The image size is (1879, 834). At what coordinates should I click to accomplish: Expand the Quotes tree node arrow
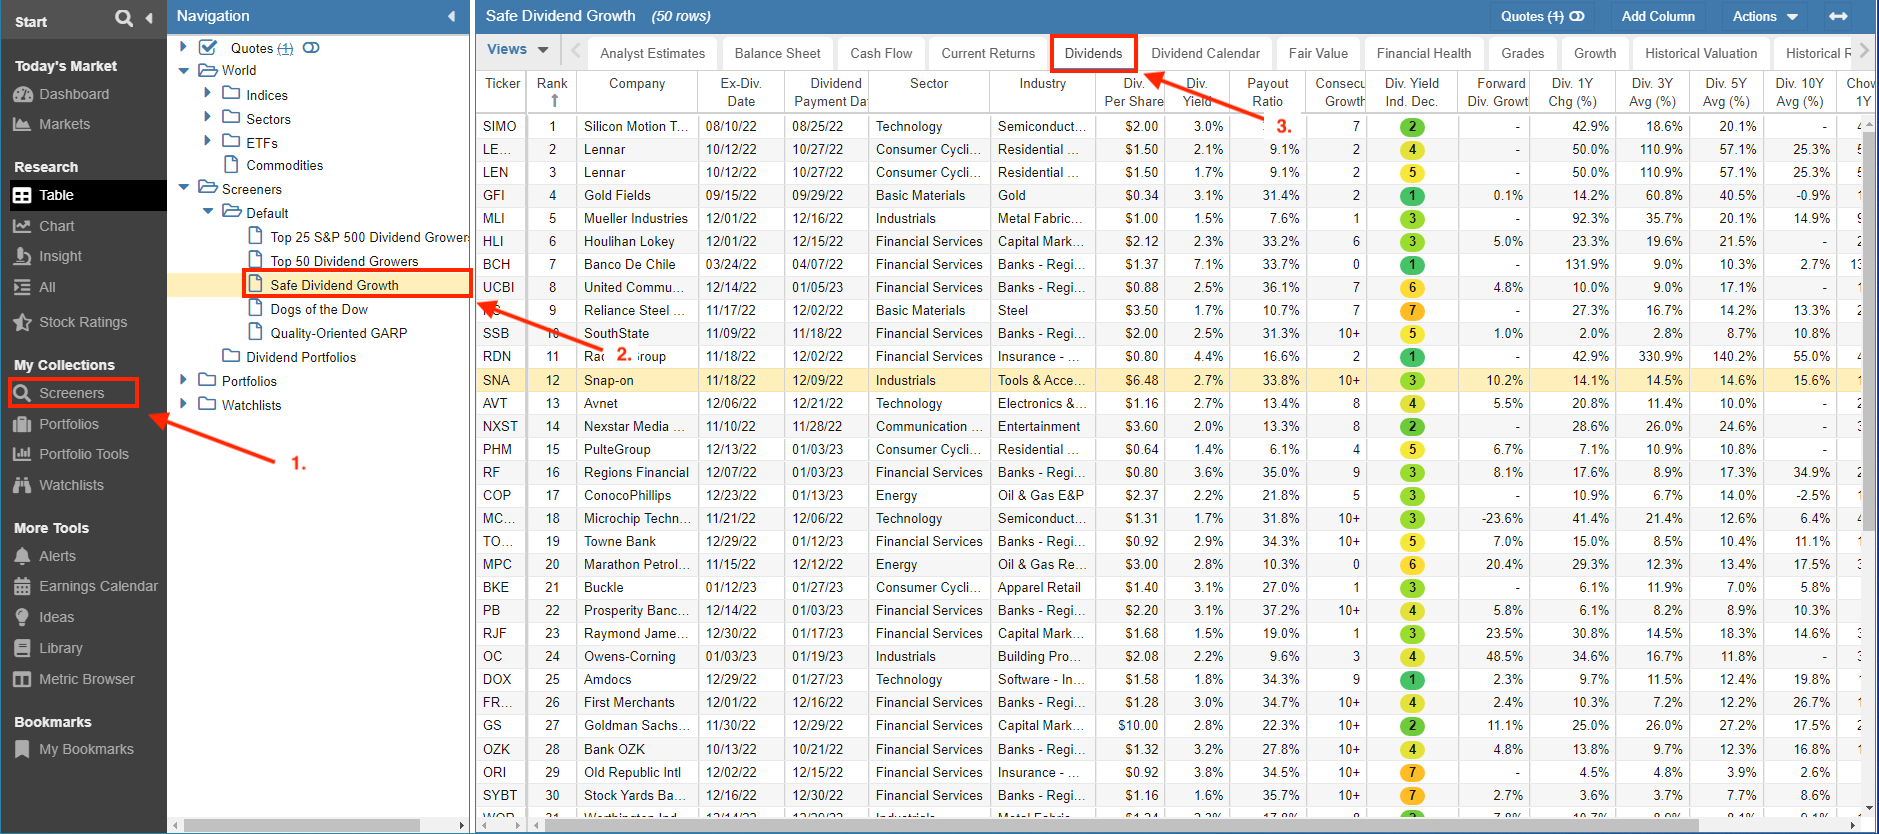183,47
